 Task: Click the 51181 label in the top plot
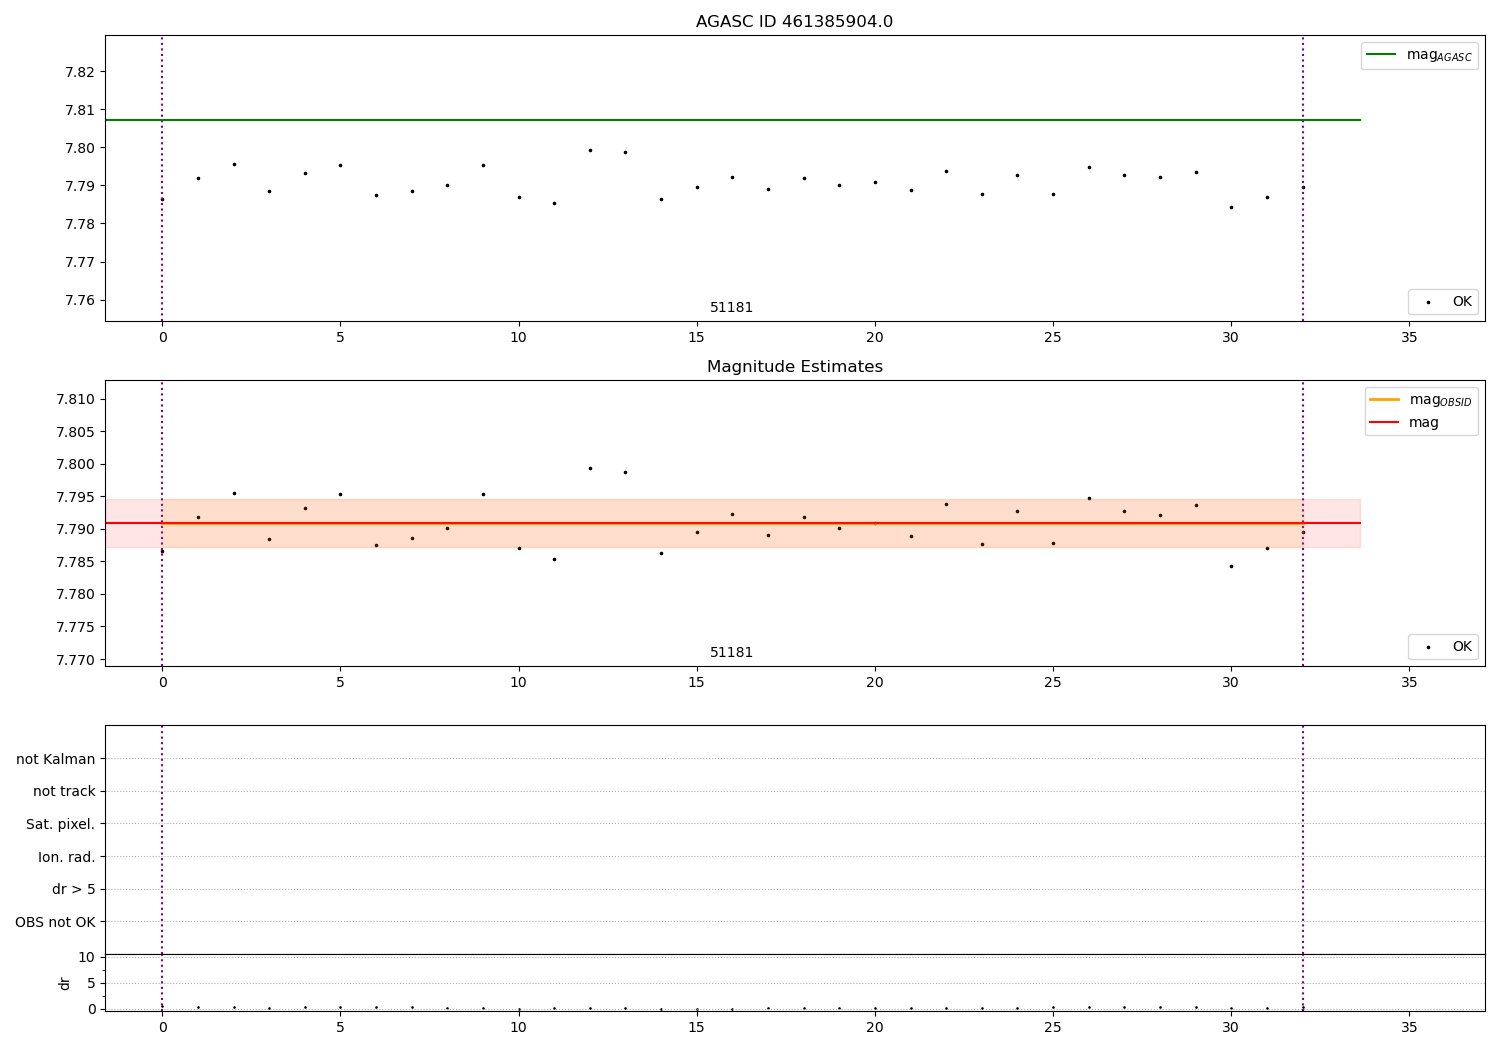click(731, 308)
